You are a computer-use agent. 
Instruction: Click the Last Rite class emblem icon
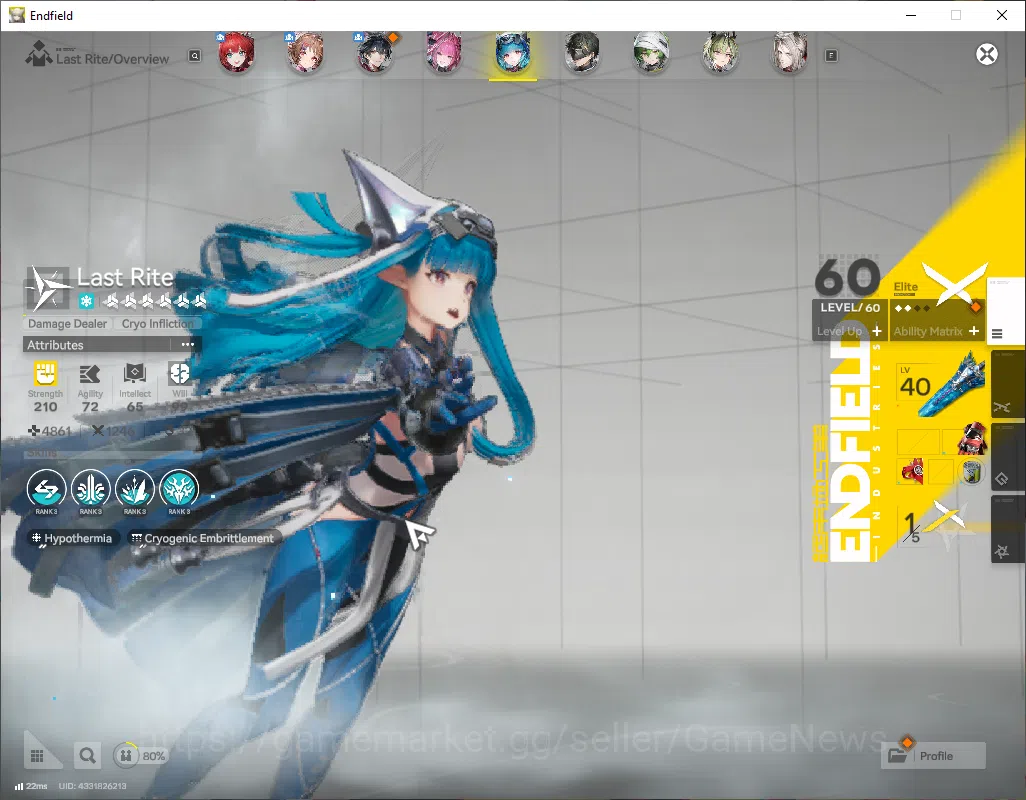point(48,288)
